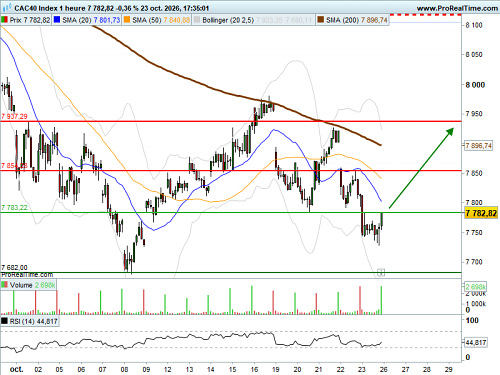The image size is (500, 375).
Task: Select the orange SMA (50) legend swatch
Action: point(127,20)
